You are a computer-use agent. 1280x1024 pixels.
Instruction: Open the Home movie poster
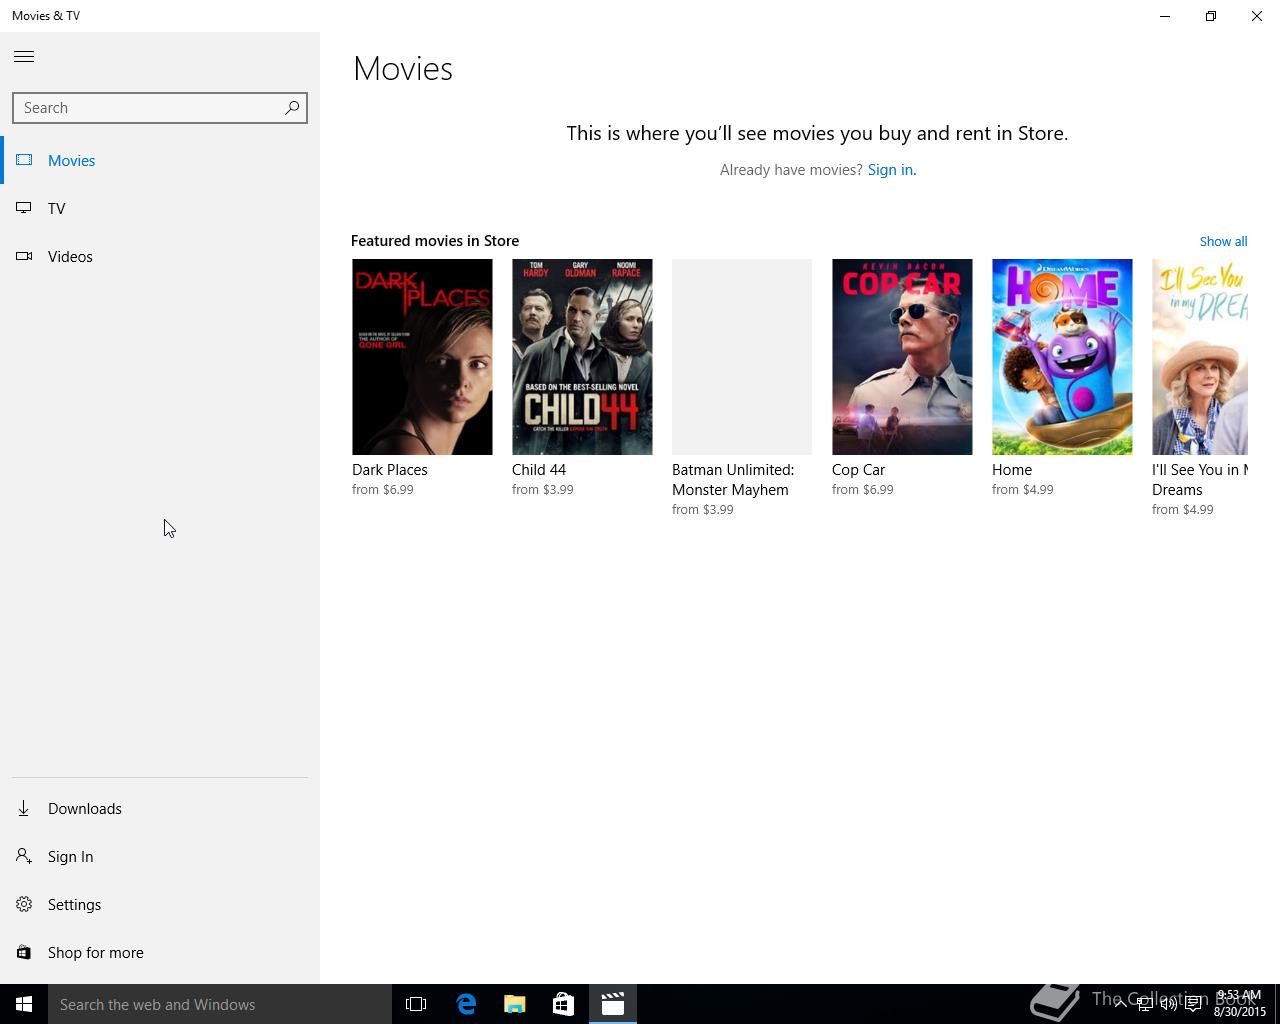click(1062, 357)
